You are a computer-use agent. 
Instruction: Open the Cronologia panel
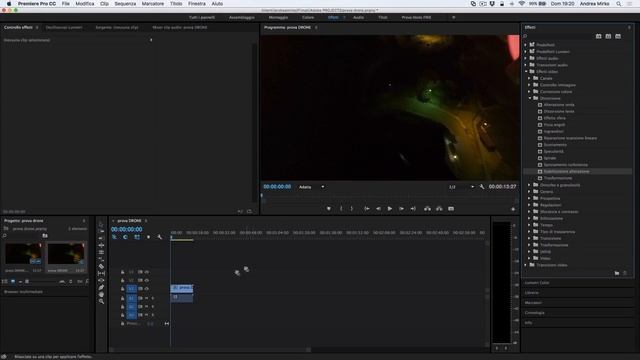(535, 313)
